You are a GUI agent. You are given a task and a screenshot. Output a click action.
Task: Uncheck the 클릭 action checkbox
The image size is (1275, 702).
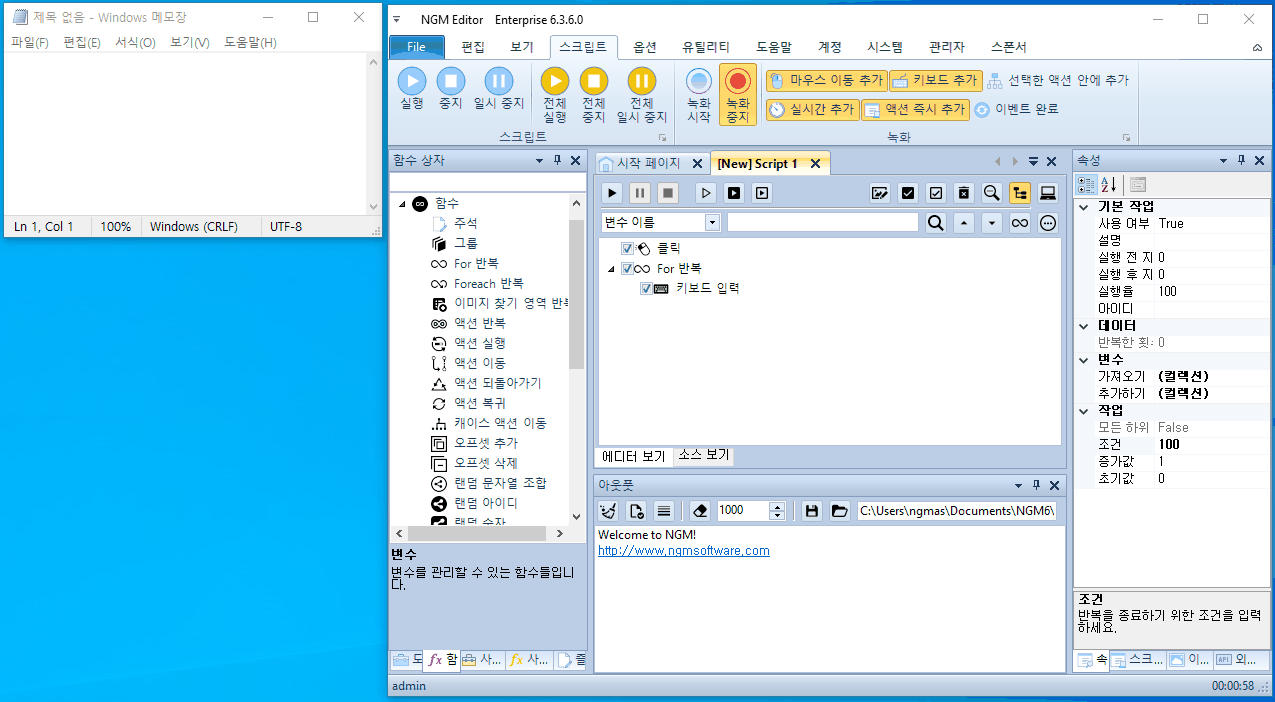pyautogui.click(x=627, y=248)
